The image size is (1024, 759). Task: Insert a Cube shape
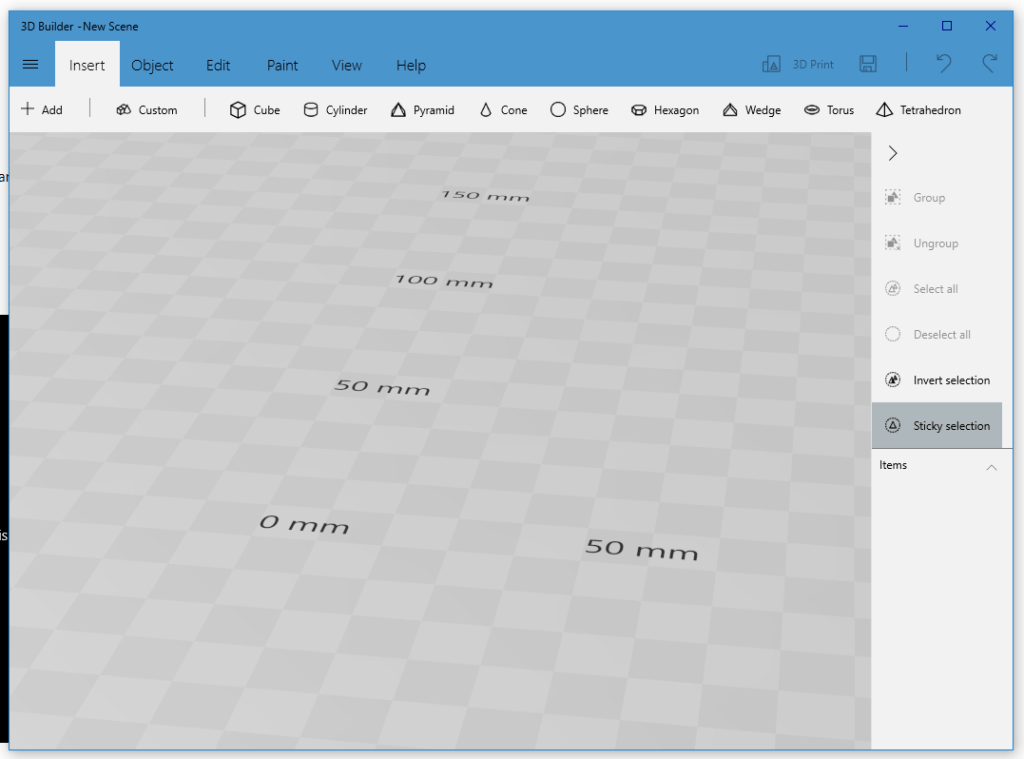(254, 110)
